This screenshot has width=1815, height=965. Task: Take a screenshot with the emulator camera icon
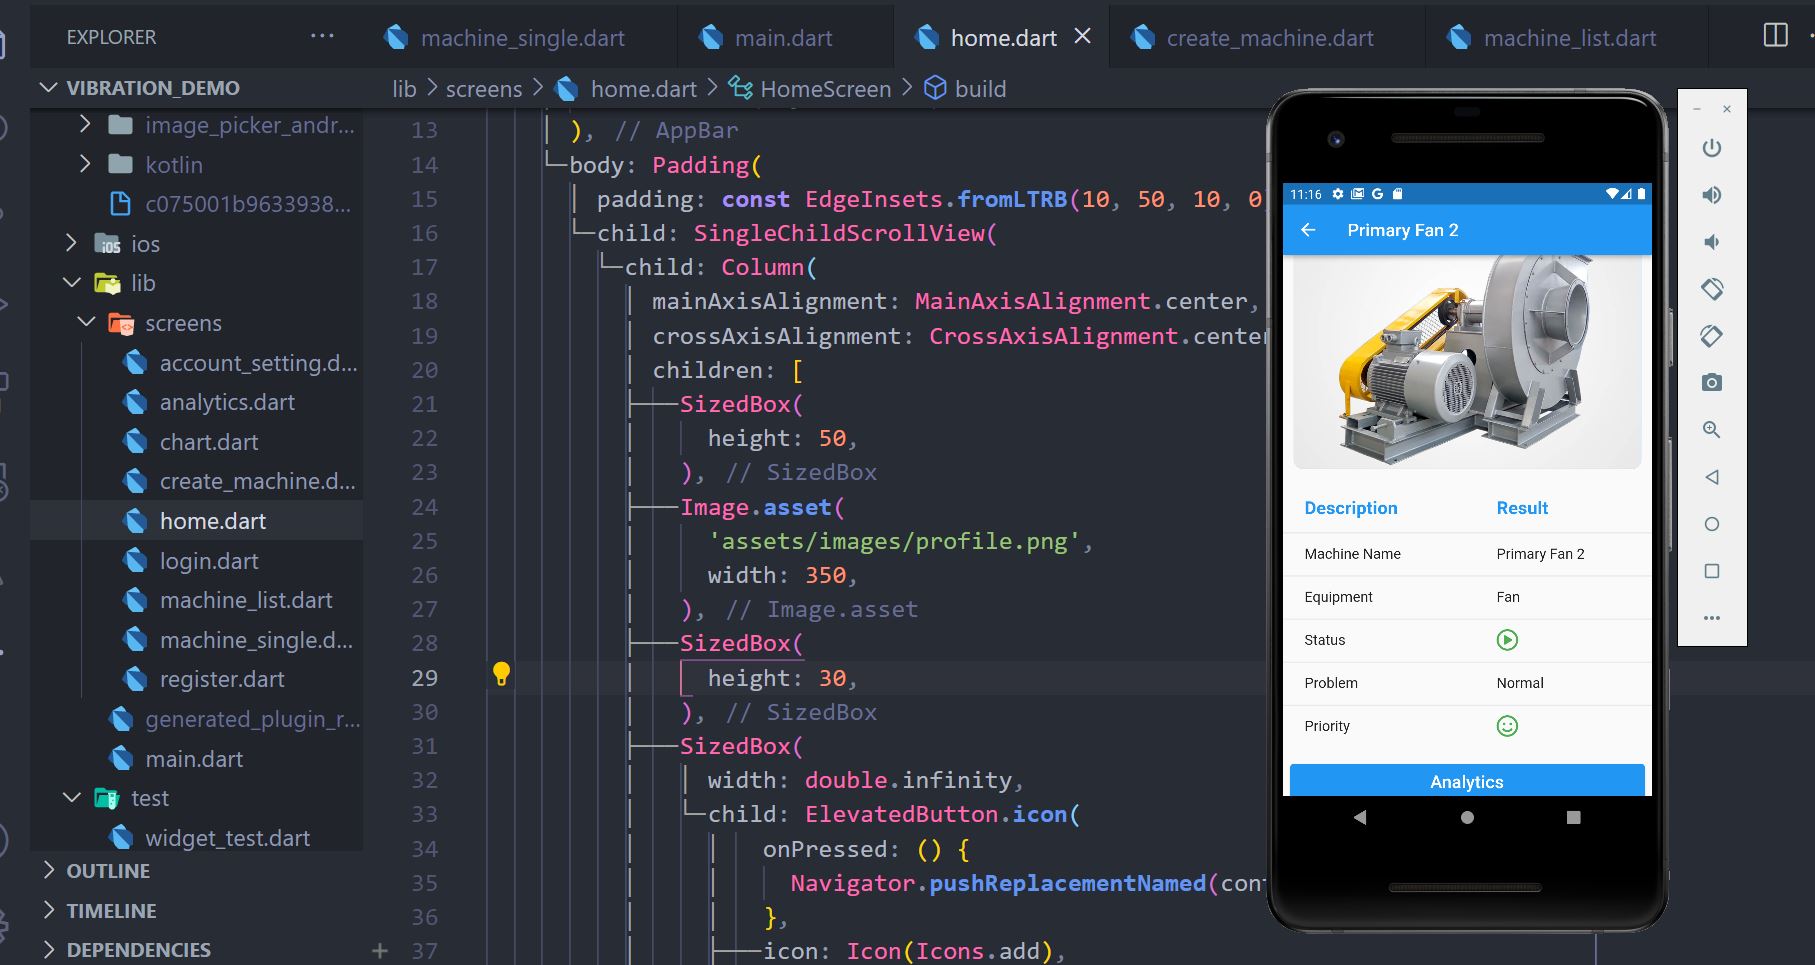coord(1711,382)
